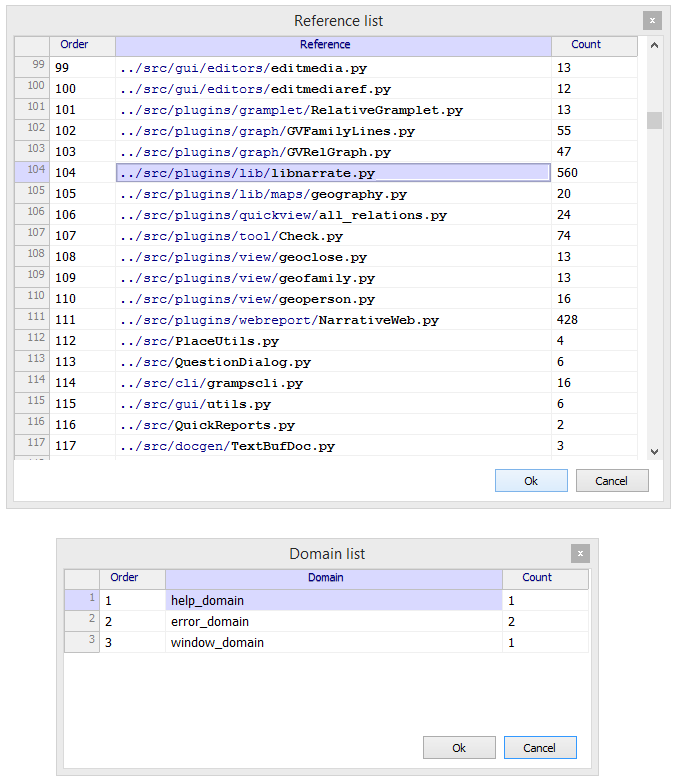Image resolution: width=682 pixels, height=782 pixels.
Task: Select the help_domain row
Action: 334,600
